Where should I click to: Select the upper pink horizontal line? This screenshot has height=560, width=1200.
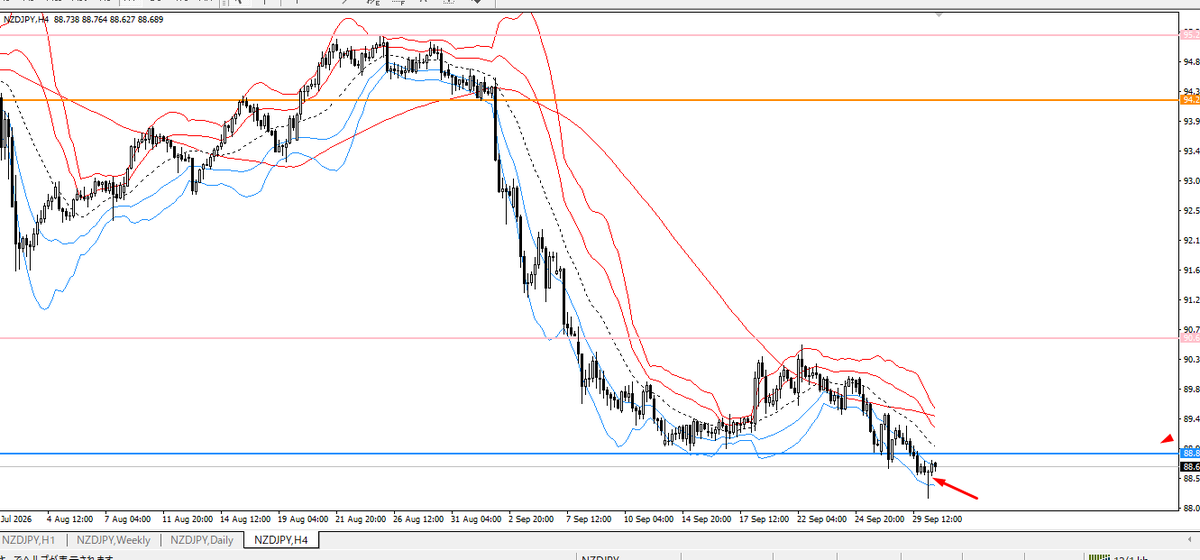click(590, 34)
